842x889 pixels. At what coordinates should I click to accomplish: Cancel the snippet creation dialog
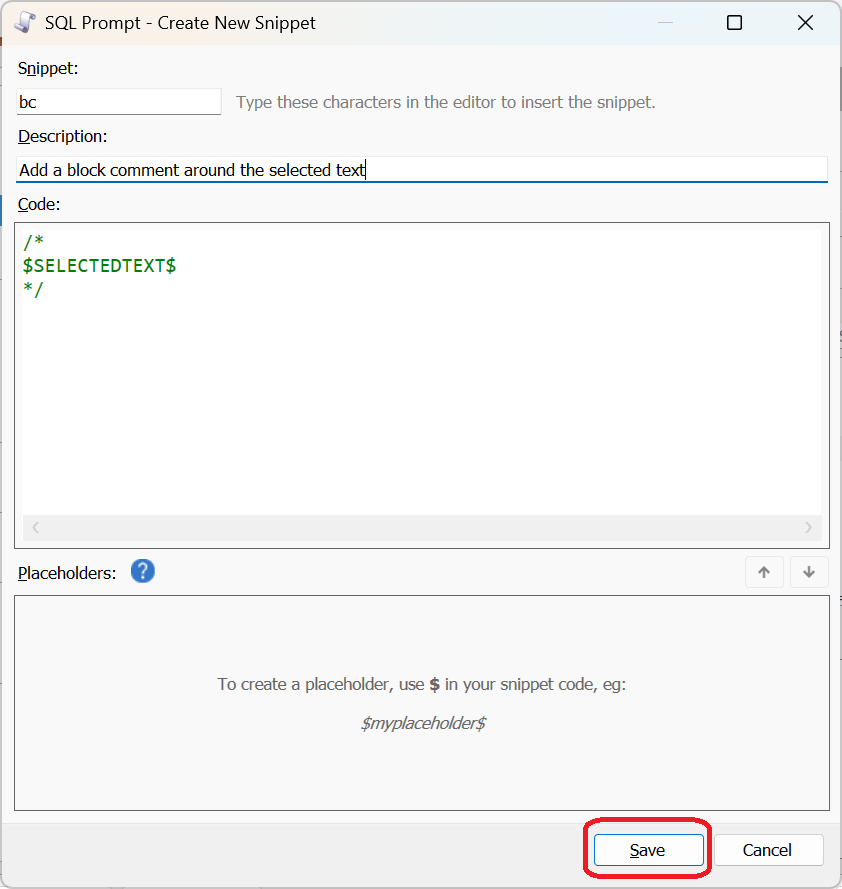(x=768, y=850)
